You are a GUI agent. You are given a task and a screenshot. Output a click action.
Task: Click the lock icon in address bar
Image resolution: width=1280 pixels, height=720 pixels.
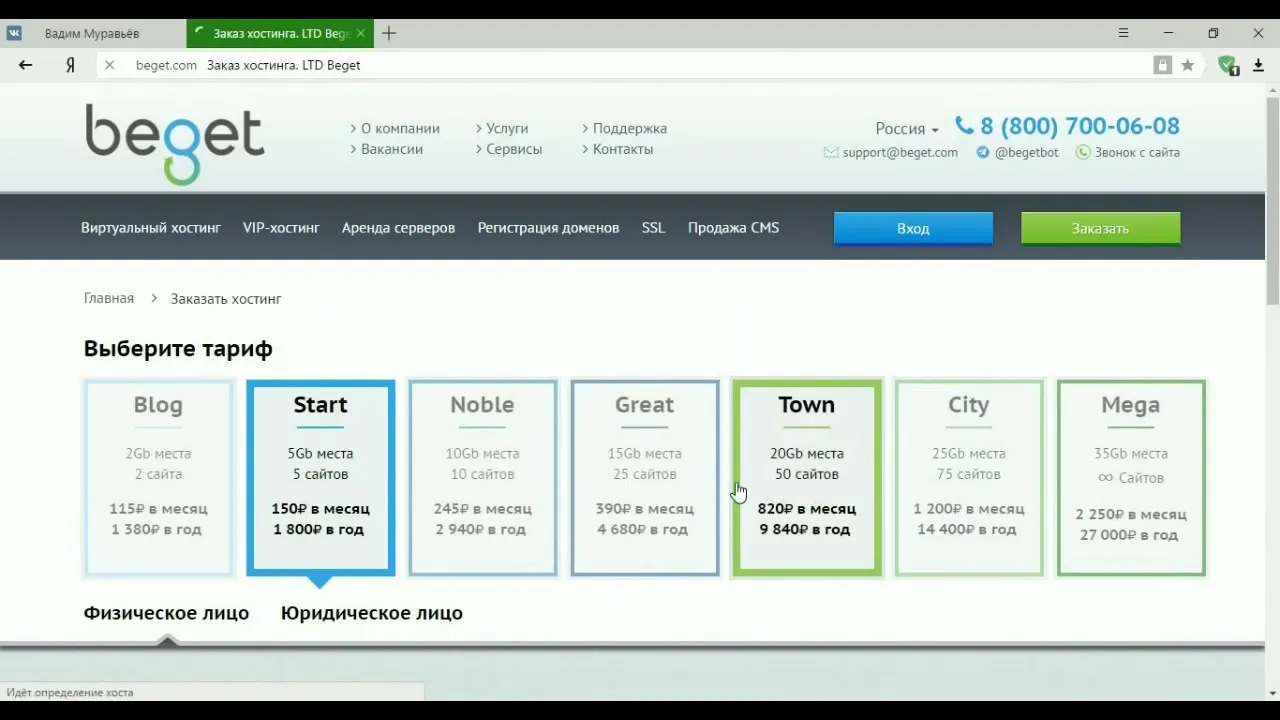pos(1162,65)
